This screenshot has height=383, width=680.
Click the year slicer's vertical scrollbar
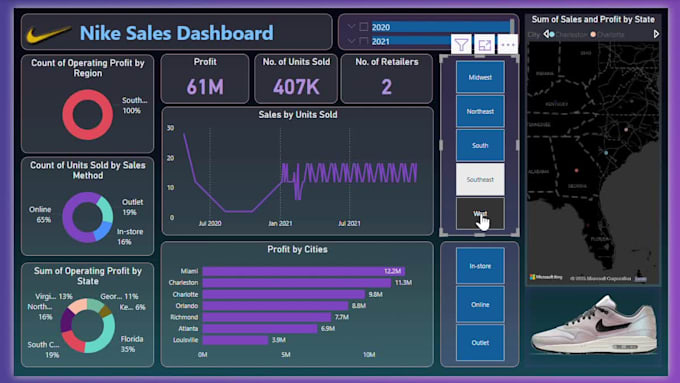point(512,27)
